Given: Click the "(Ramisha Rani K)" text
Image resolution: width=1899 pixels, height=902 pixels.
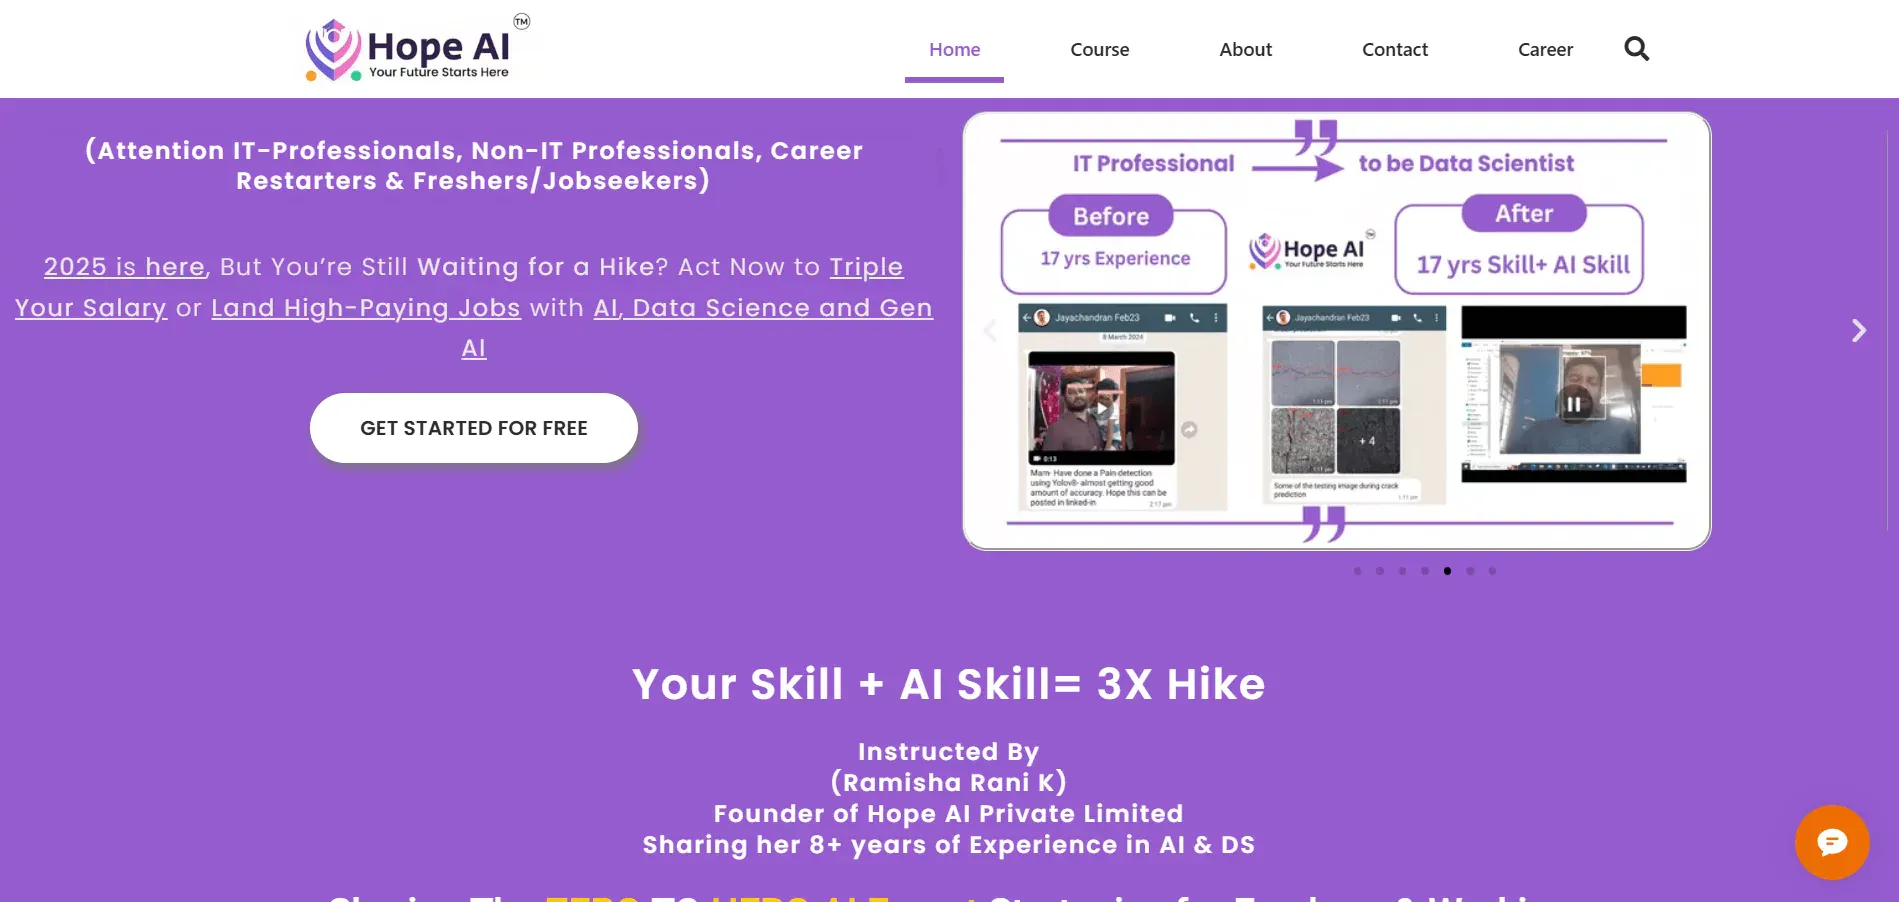Looking at the screenshot, I should pyautogui.click(x=948, y=782).
